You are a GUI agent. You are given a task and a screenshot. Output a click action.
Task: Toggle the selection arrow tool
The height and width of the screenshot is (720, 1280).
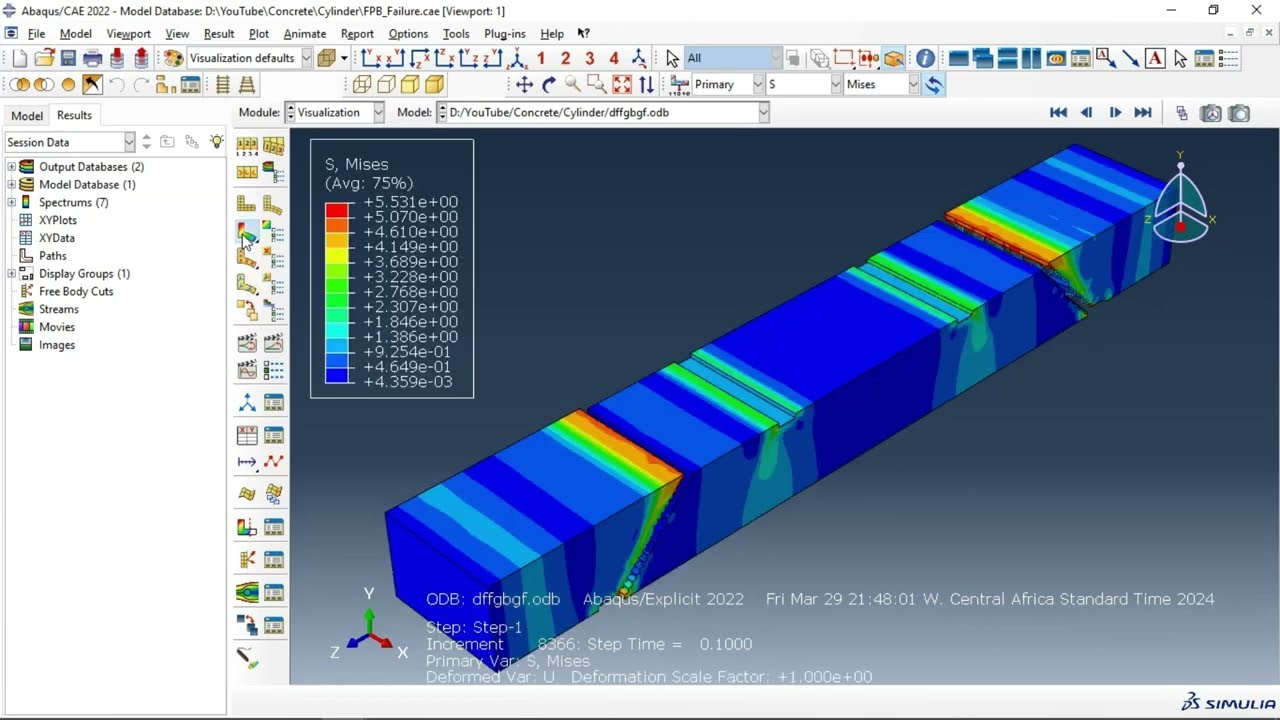point(673,58)
